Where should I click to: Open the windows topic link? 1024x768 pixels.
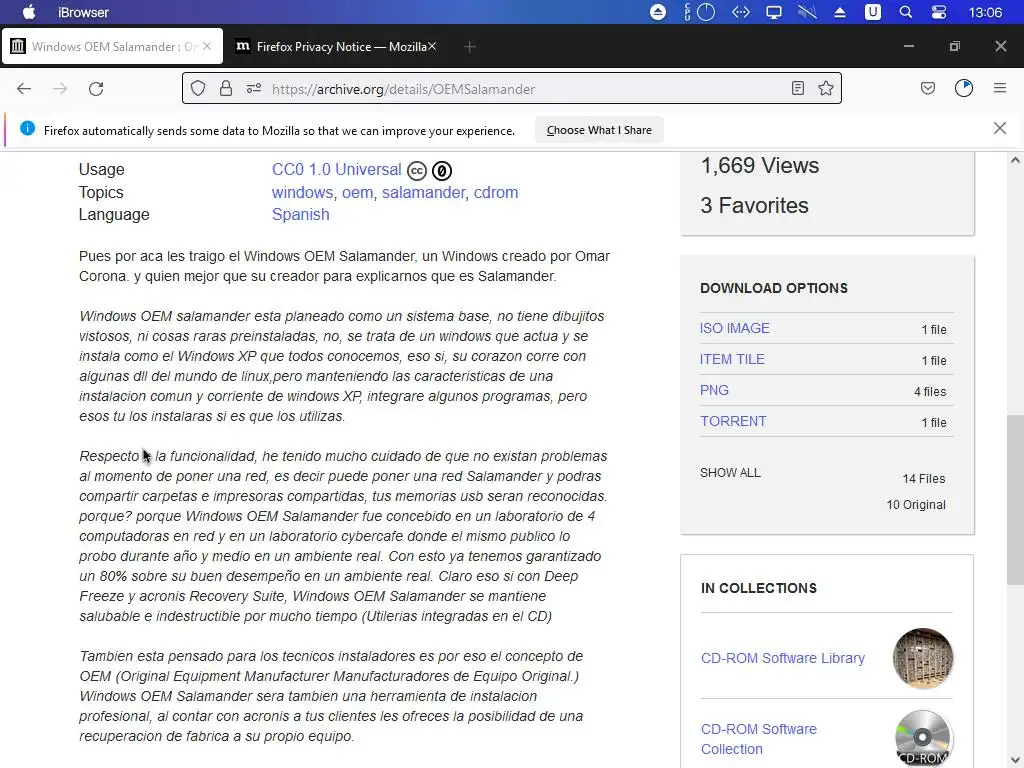tap(302, 193)
